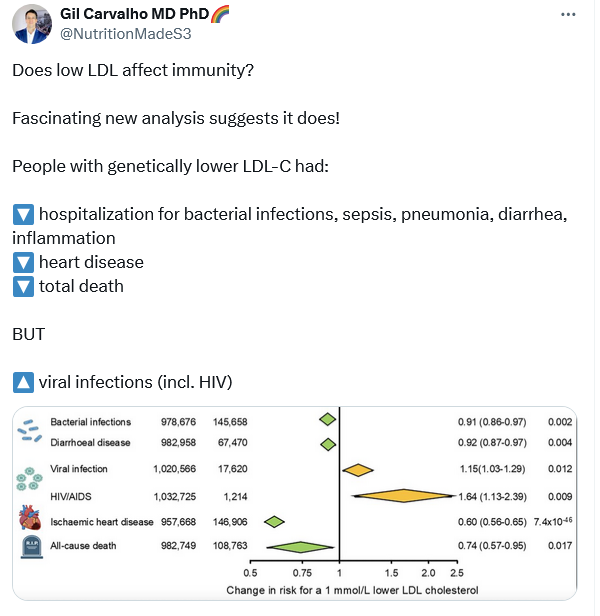Click the anatomical heart icon
Image resolution: width=600 pixels, height=616 pixels.
30,518
